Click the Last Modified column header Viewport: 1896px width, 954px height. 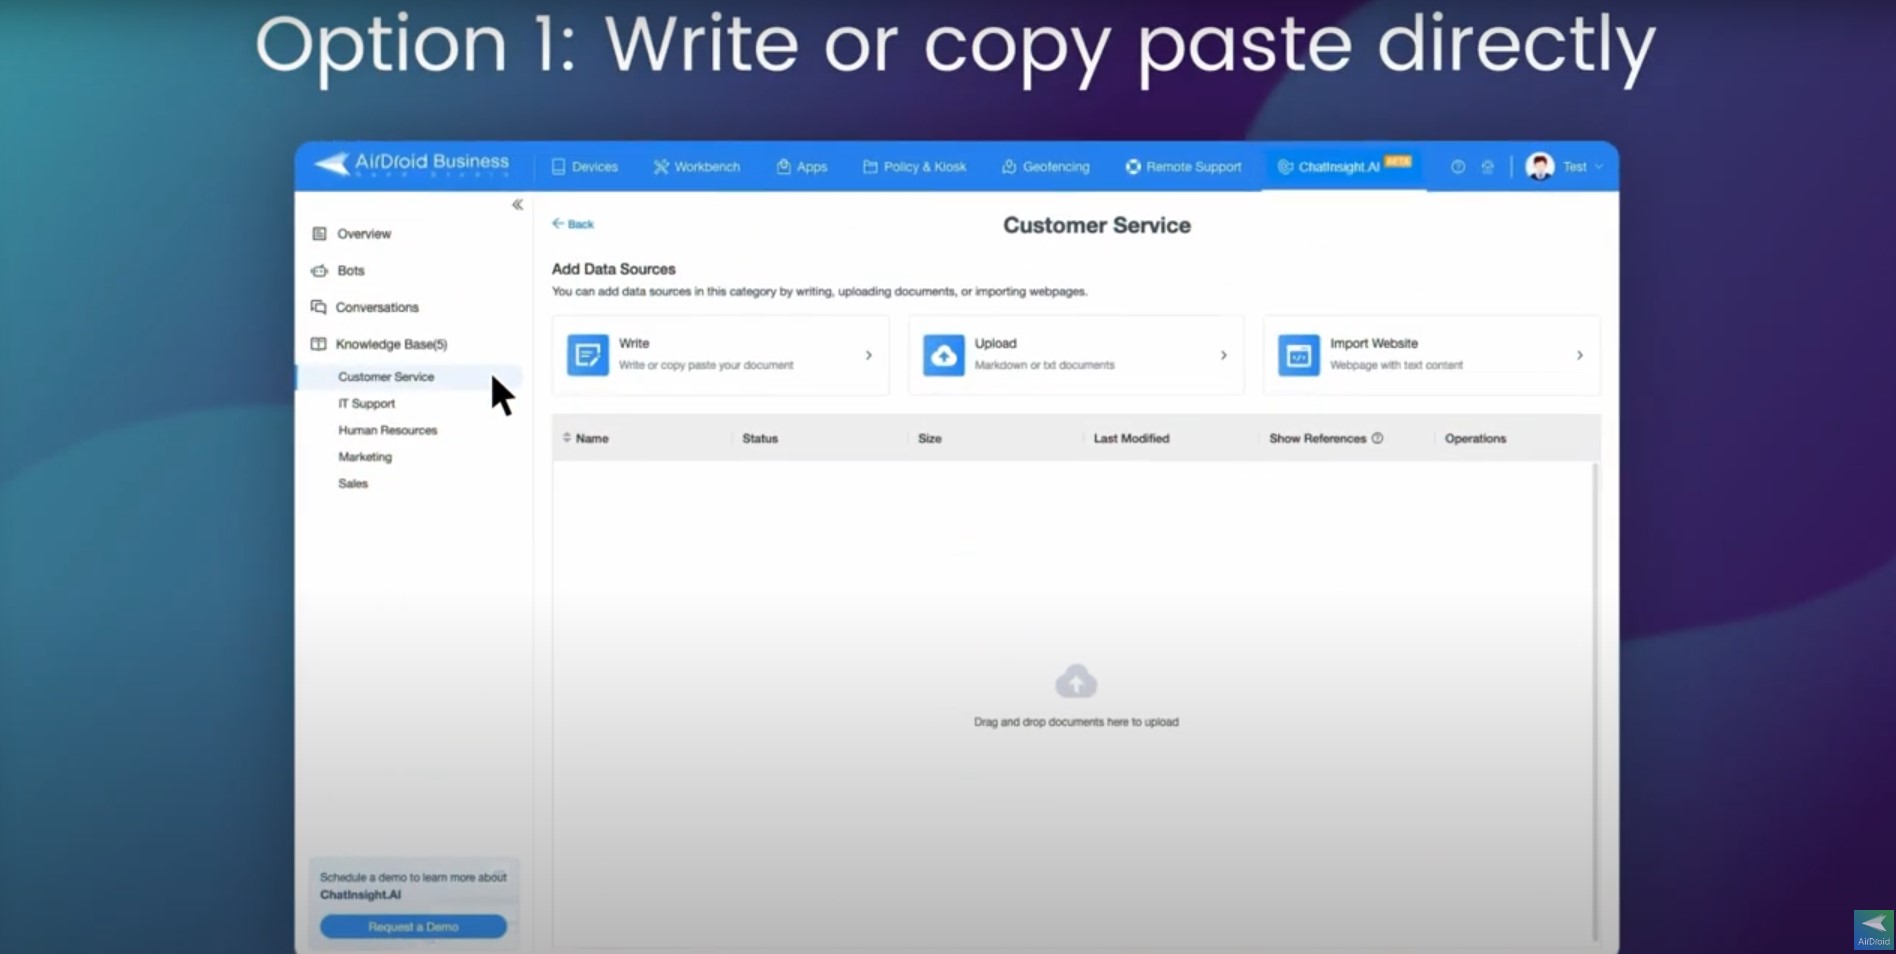1131,438
